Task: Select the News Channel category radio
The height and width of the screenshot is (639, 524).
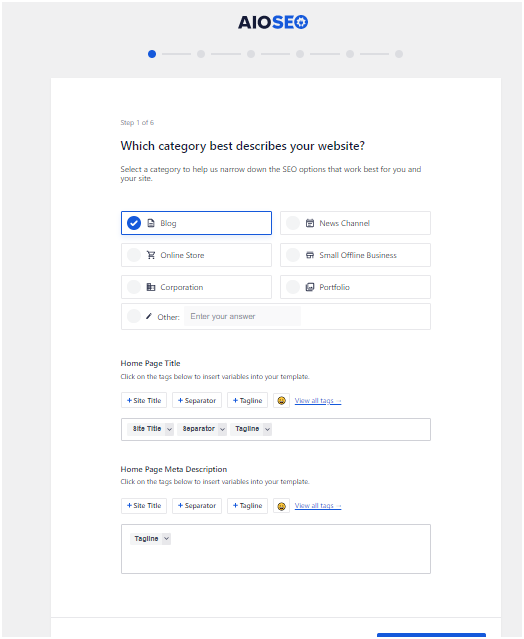Action: point(293,223)
